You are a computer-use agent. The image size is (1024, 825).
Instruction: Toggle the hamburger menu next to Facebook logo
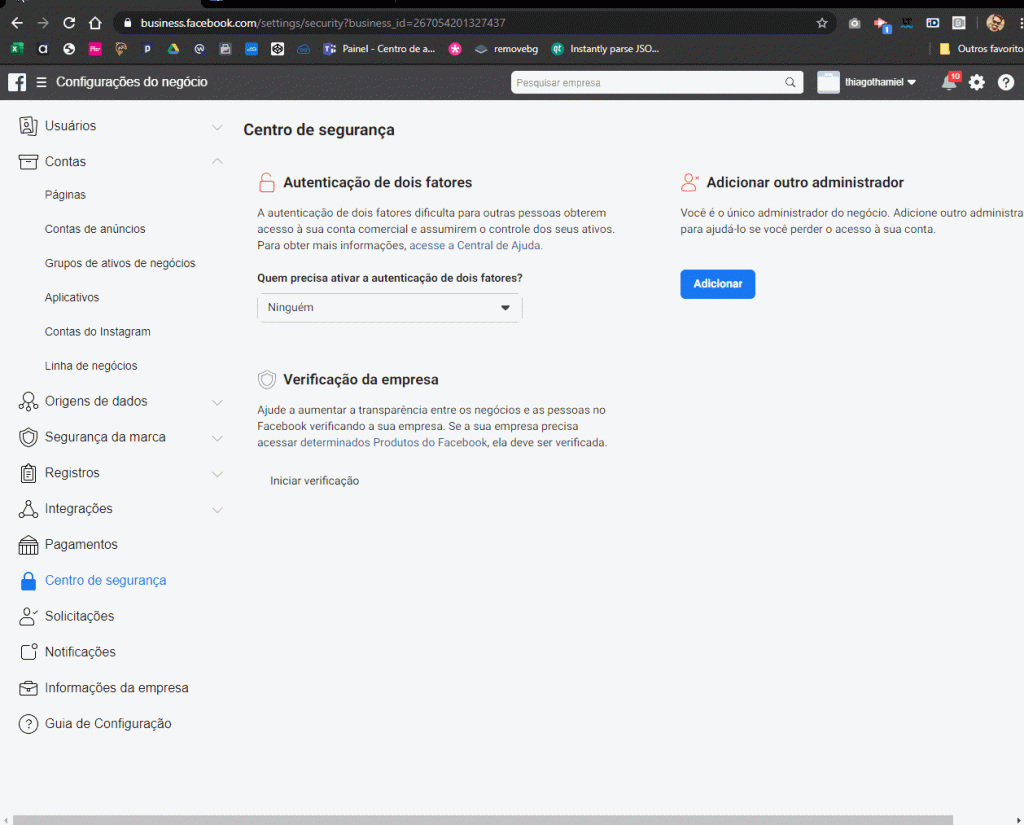click(x=41, y=82)
